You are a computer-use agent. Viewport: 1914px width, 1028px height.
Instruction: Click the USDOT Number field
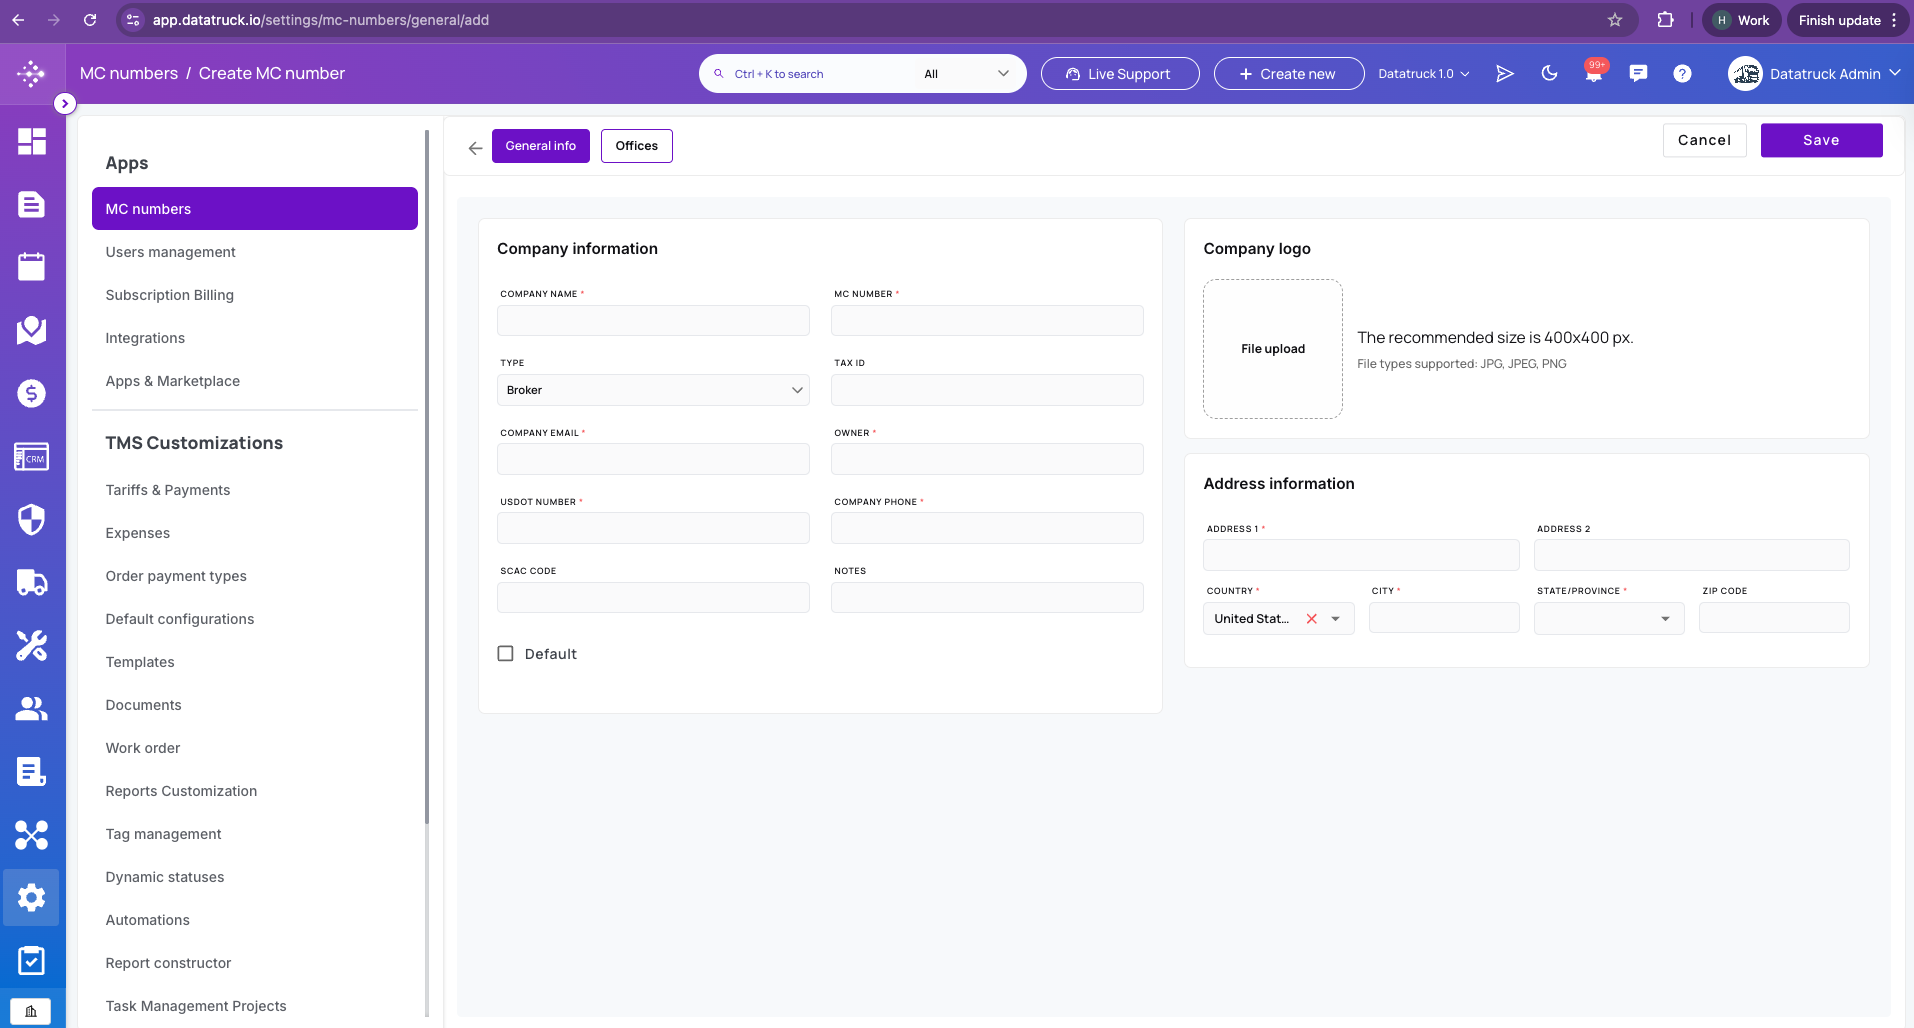pyautogui.click(x=653, y=528)
